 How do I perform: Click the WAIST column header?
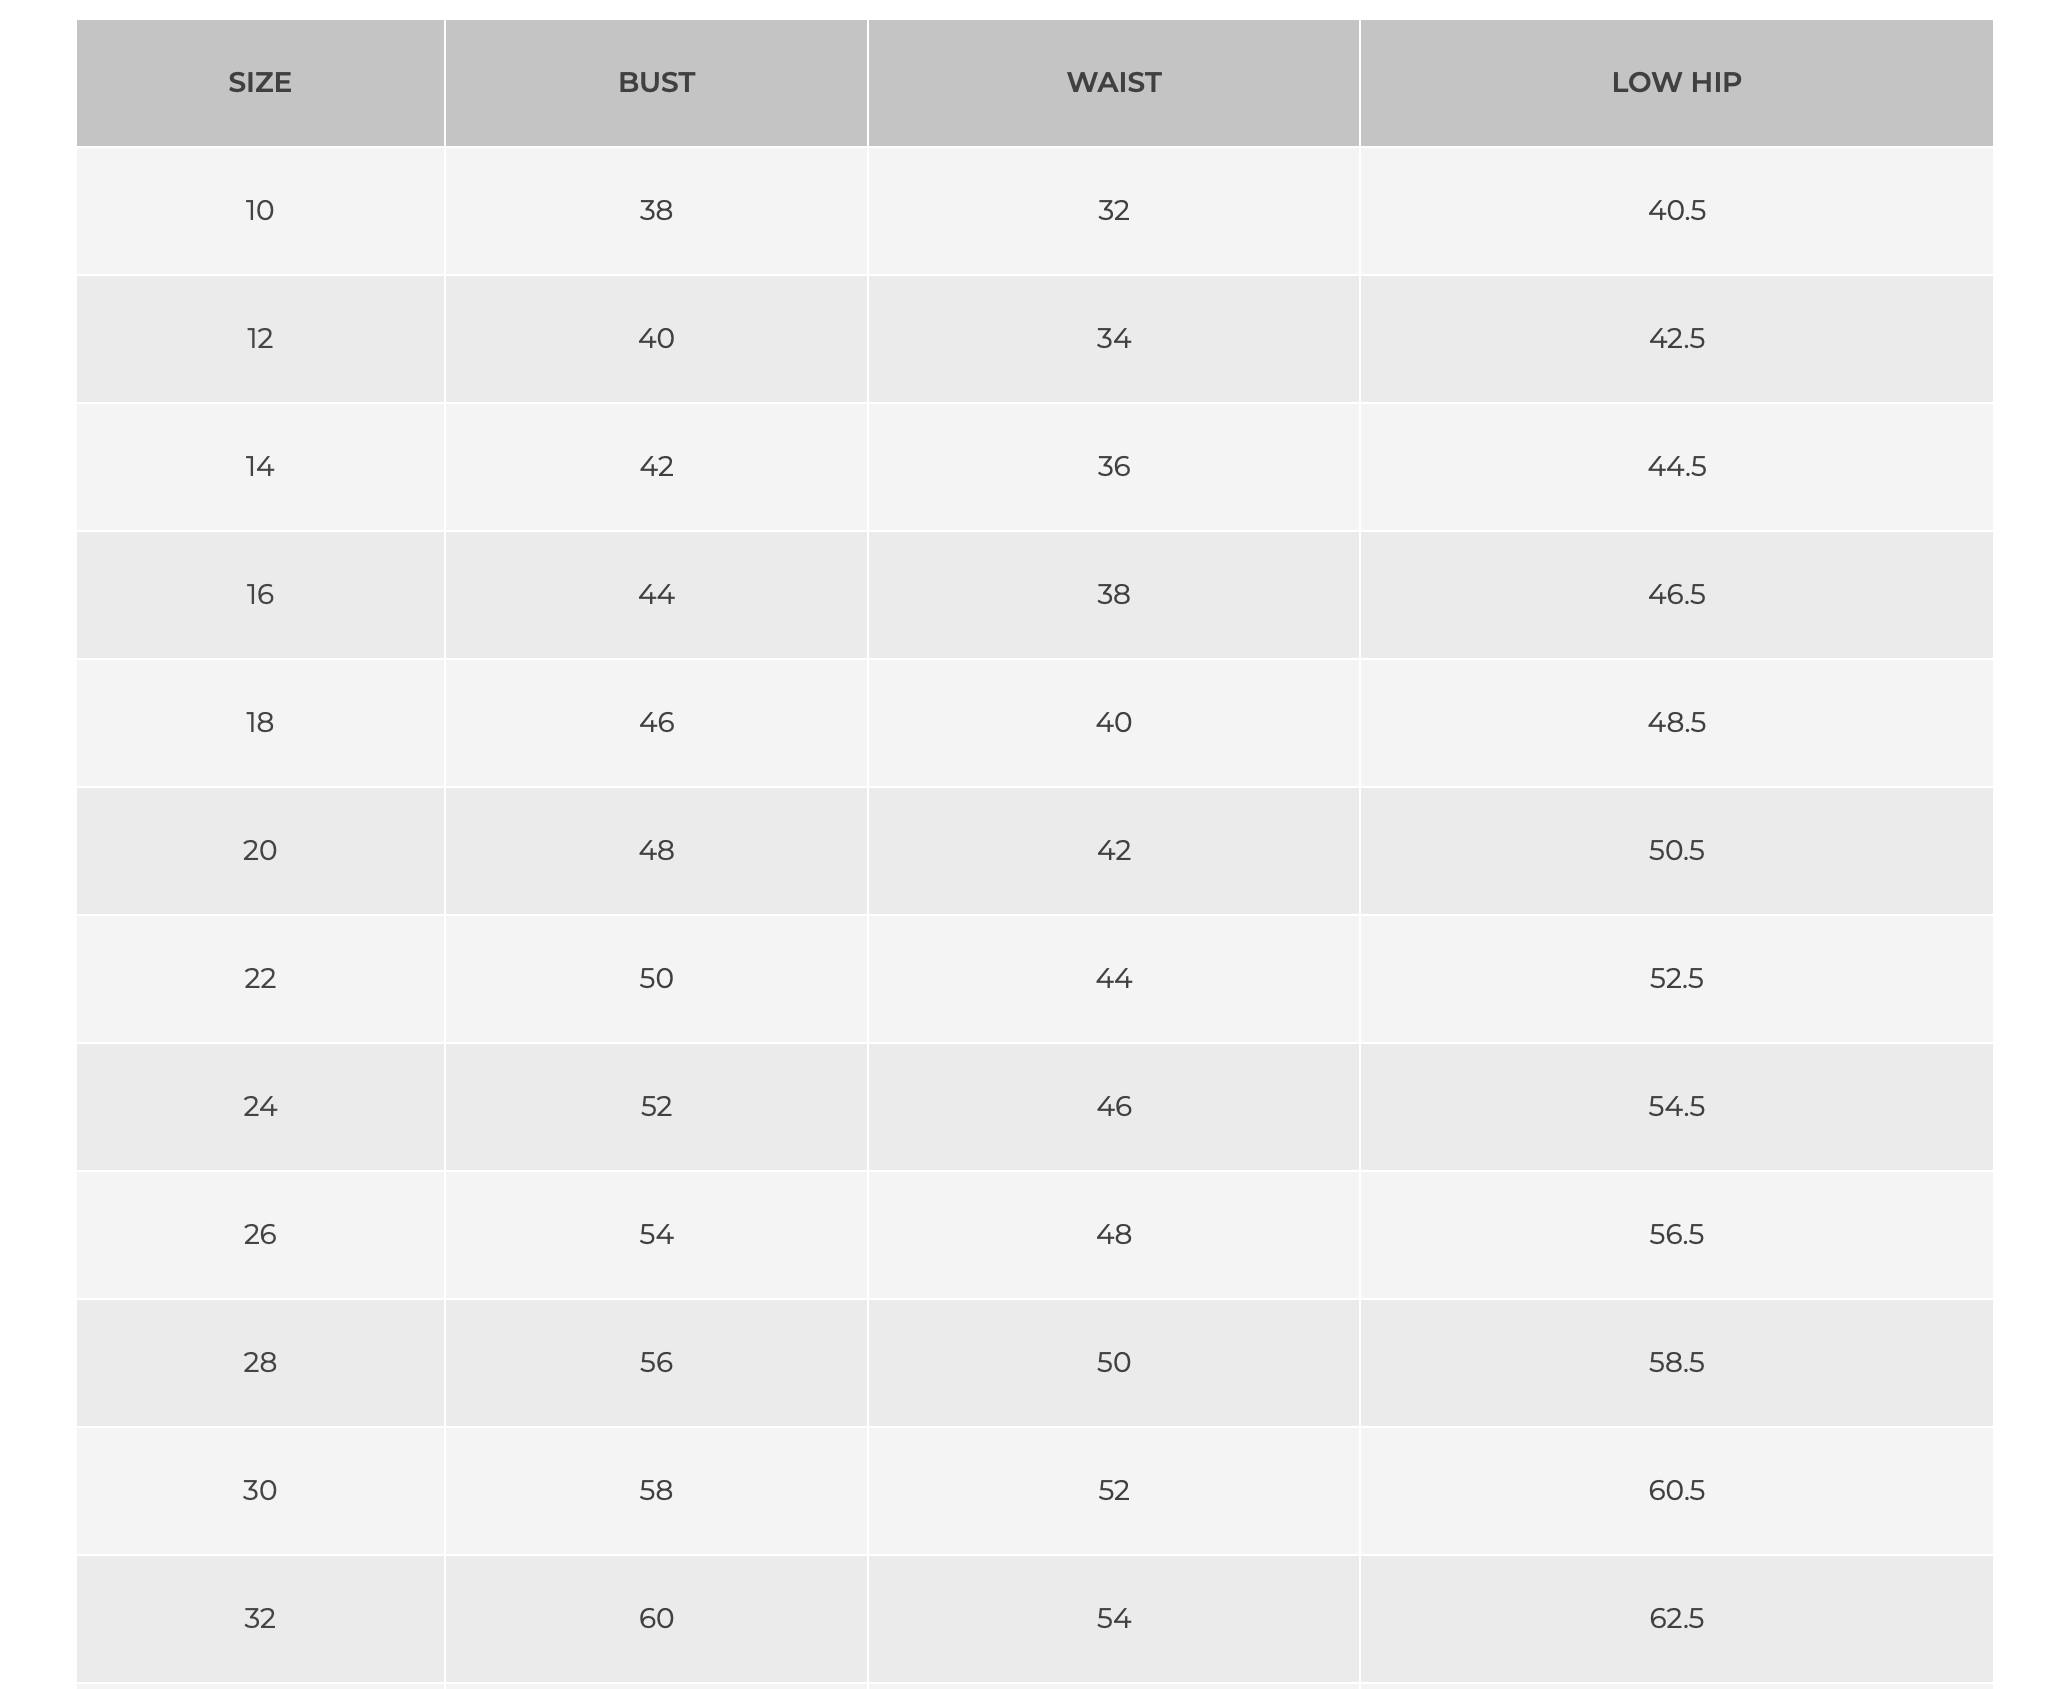click(1113, 82)
